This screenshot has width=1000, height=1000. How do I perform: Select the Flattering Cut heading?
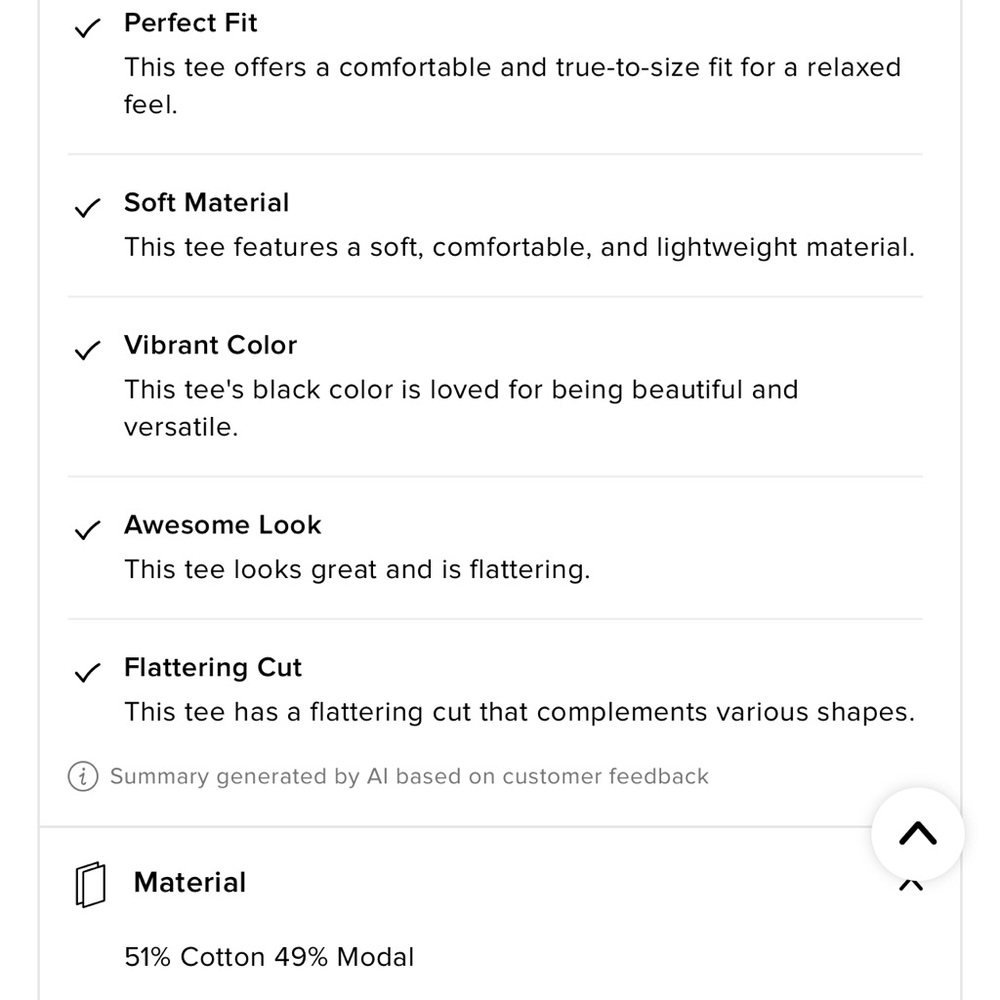pyautogui.click(x=213, y=667)
